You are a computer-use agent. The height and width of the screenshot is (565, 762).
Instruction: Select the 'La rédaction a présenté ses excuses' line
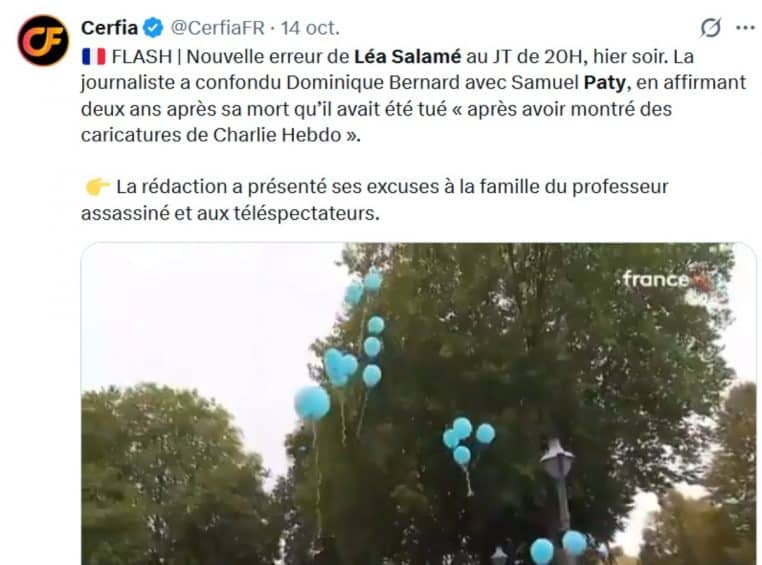pyautogui.click(x=392, y=187)
